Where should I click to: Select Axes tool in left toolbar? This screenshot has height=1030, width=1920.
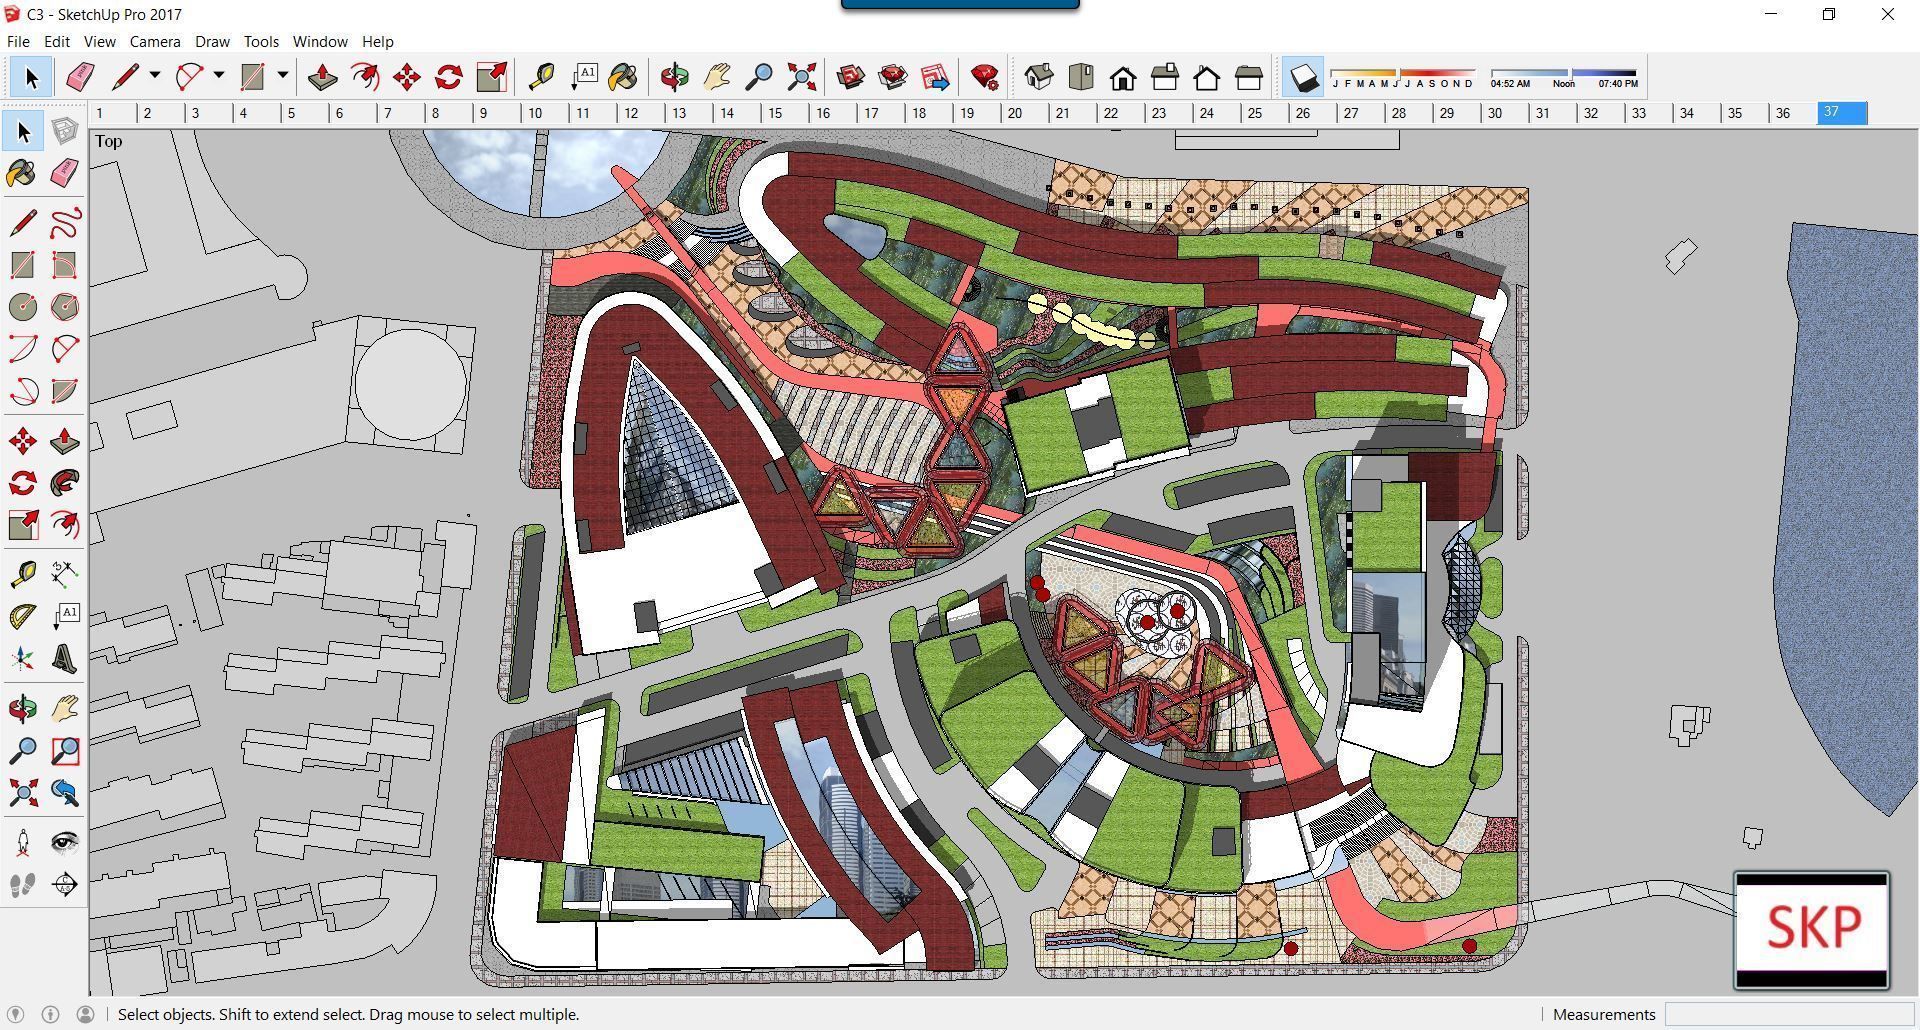(x=22, y=658)
